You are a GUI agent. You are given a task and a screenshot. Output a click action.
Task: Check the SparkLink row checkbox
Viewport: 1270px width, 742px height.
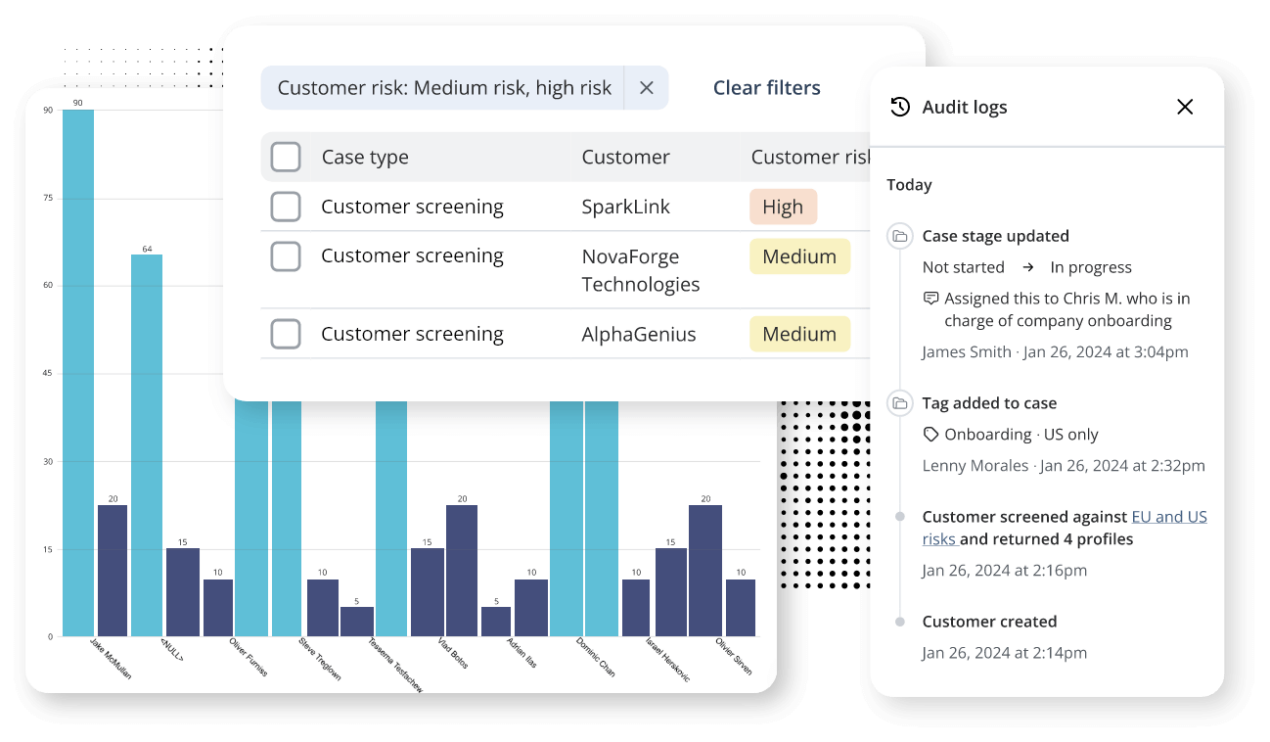pos(286,207)
